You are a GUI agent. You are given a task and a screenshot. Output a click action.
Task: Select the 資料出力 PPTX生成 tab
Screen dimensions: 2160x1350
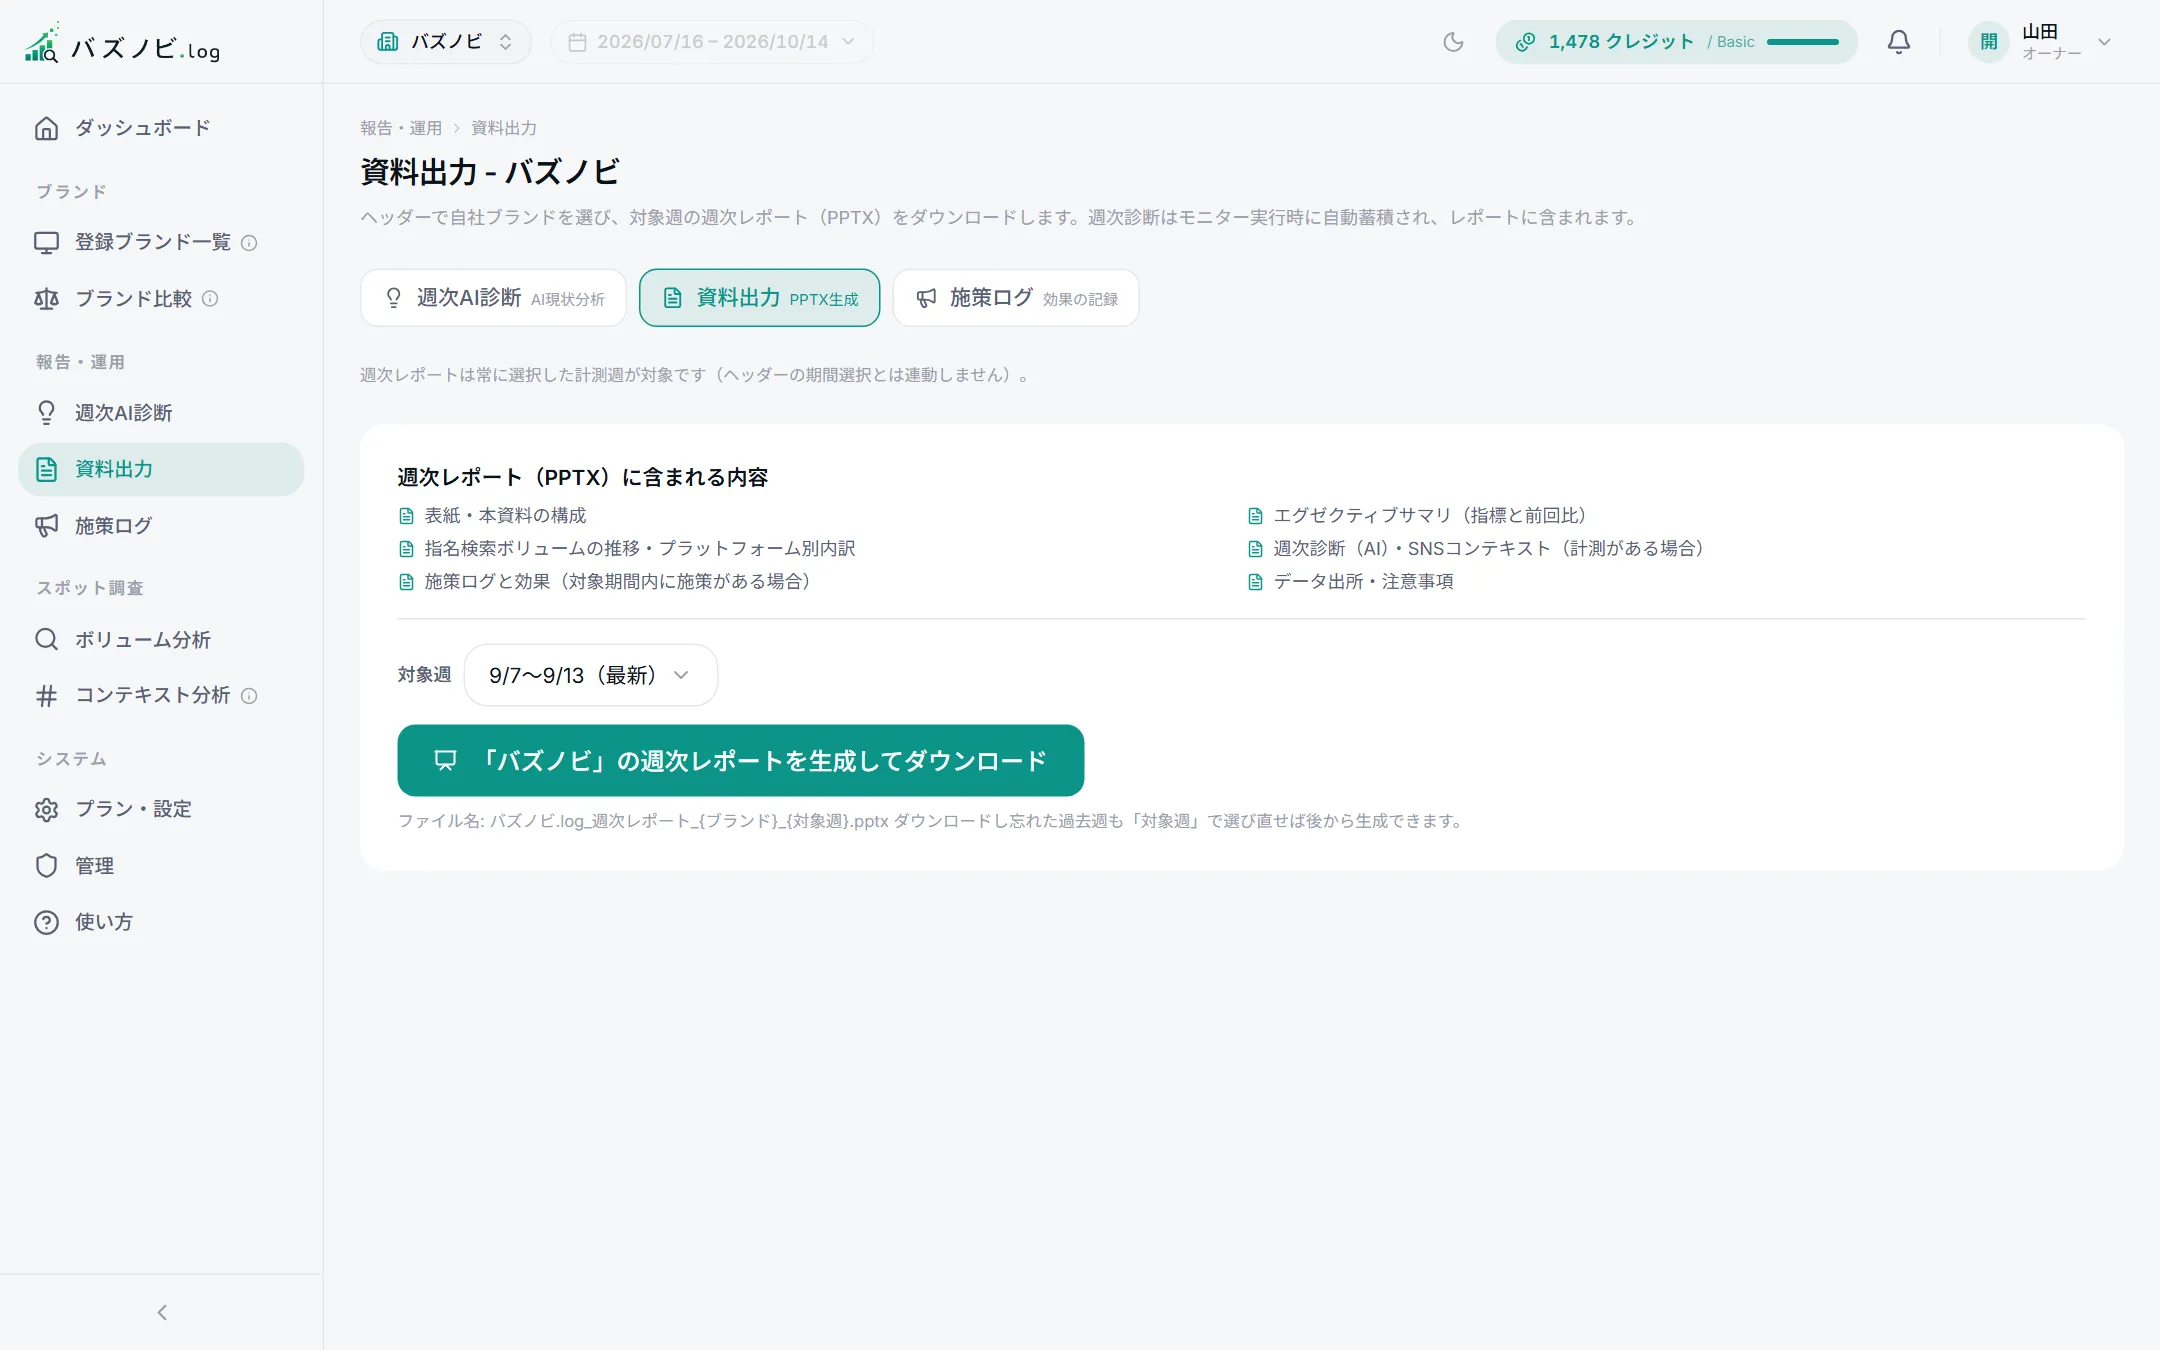pyautogui.click(x=760, y=298)
